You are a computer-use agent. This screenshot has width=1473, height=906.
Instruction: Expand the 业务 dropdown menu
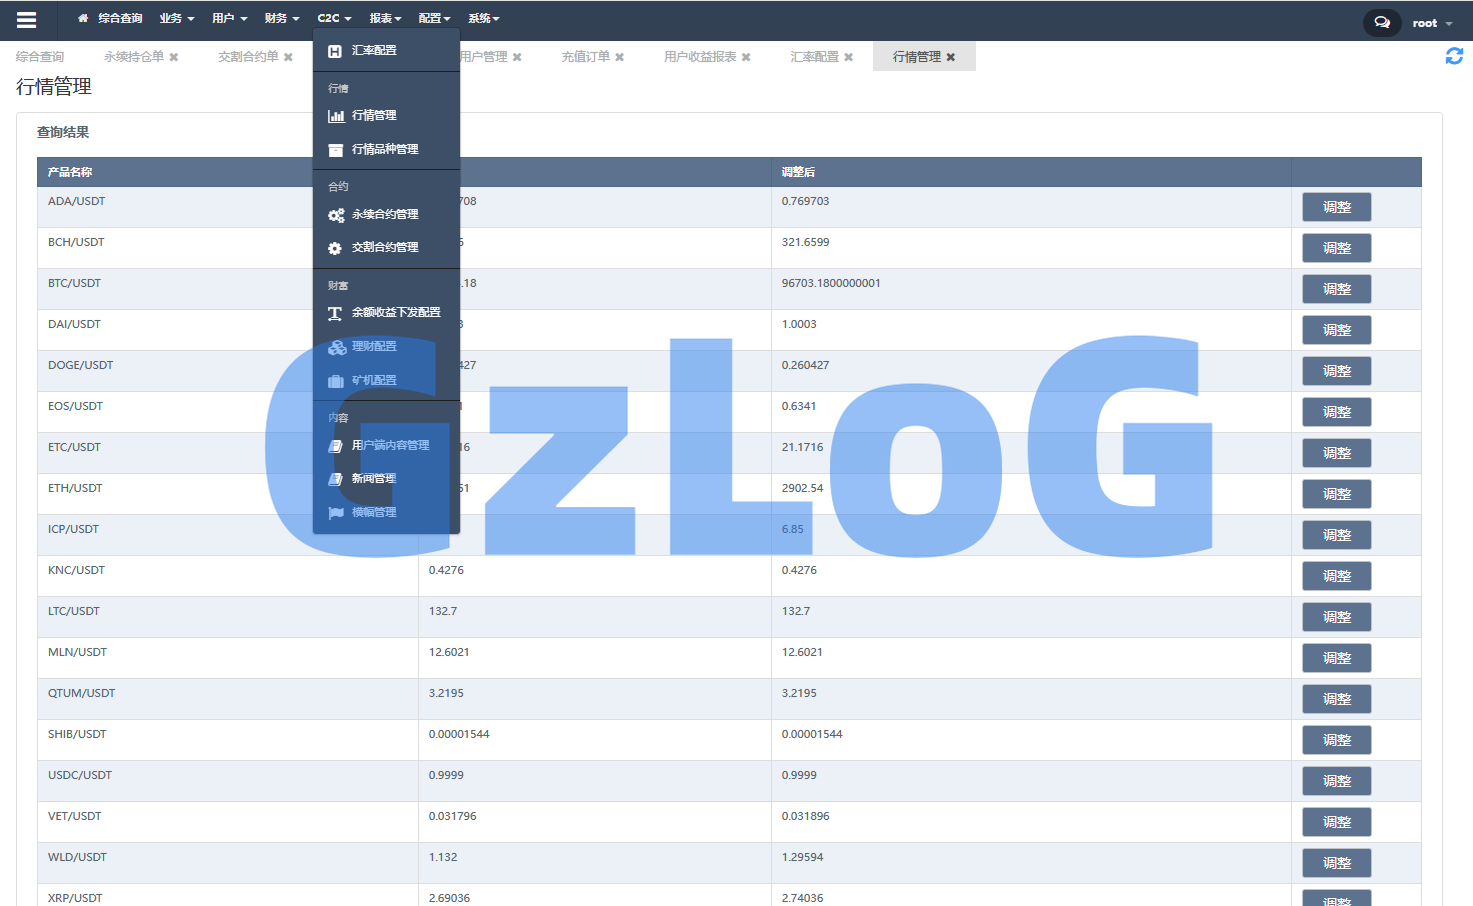point(177,19)
